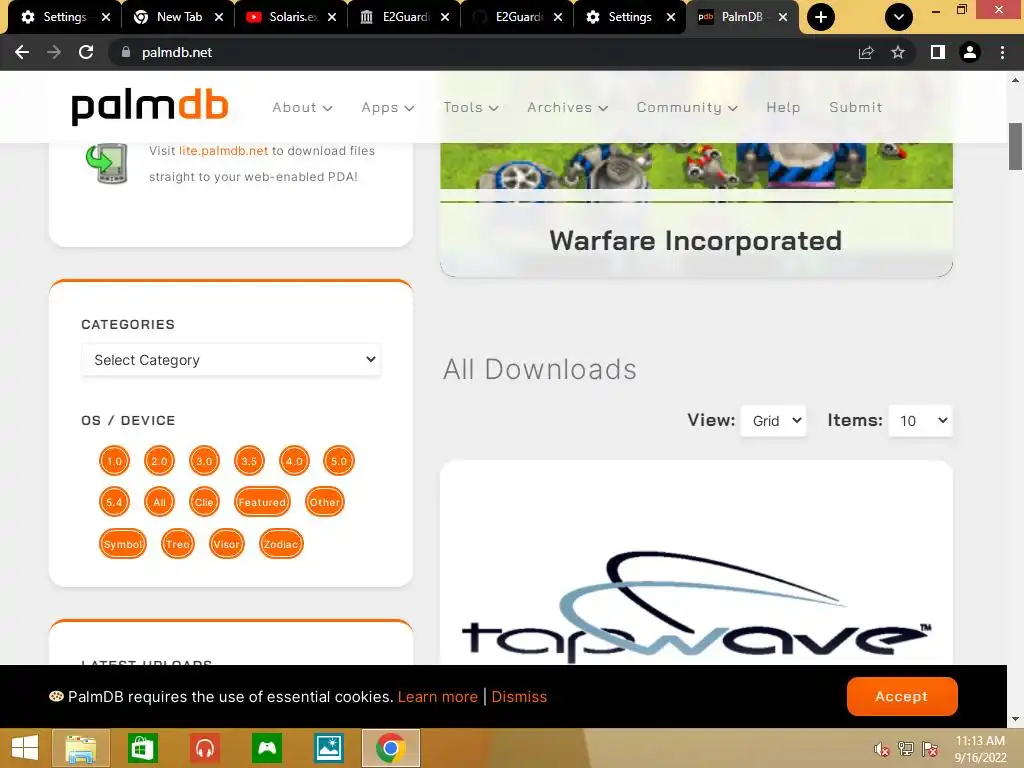This screenshot has height=768, width=1024.
Task: Close the Solaris YouTube tab
Action: point(332,17)
